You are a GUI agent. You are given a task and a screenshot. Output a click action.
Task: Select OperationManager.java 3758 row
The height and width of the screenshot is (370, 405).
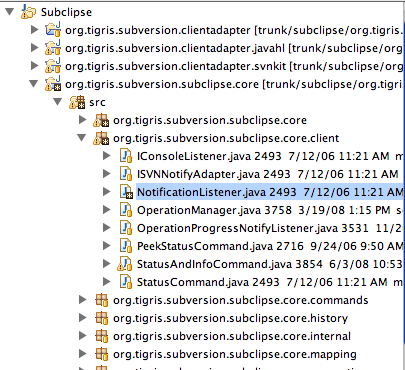[269, 210]
